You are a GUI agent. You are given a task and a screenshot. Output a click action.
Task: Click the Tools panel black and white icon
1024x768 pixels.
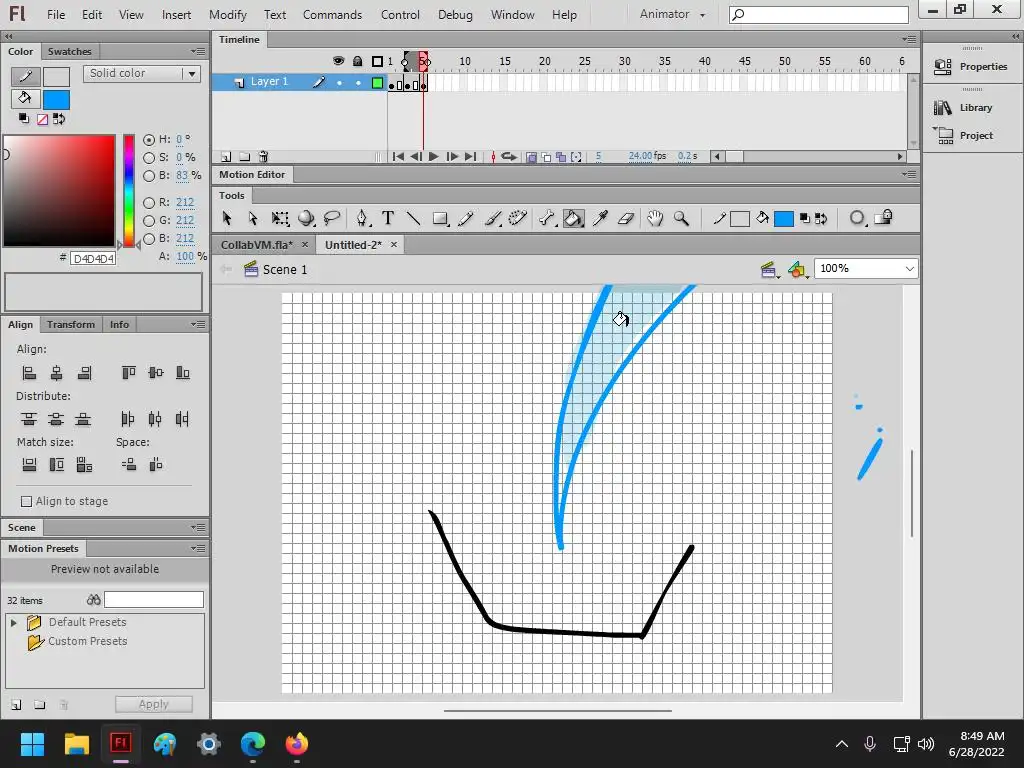coord(805,219)
